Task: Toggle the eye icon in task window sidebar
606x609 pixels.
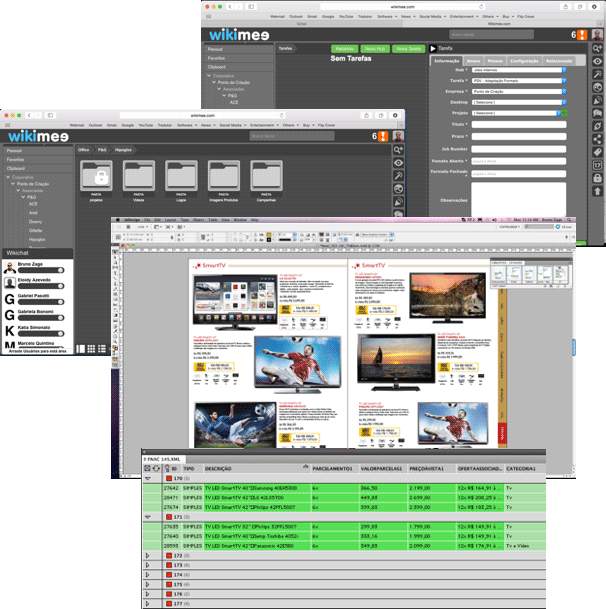Action: [x=597, y=61]
